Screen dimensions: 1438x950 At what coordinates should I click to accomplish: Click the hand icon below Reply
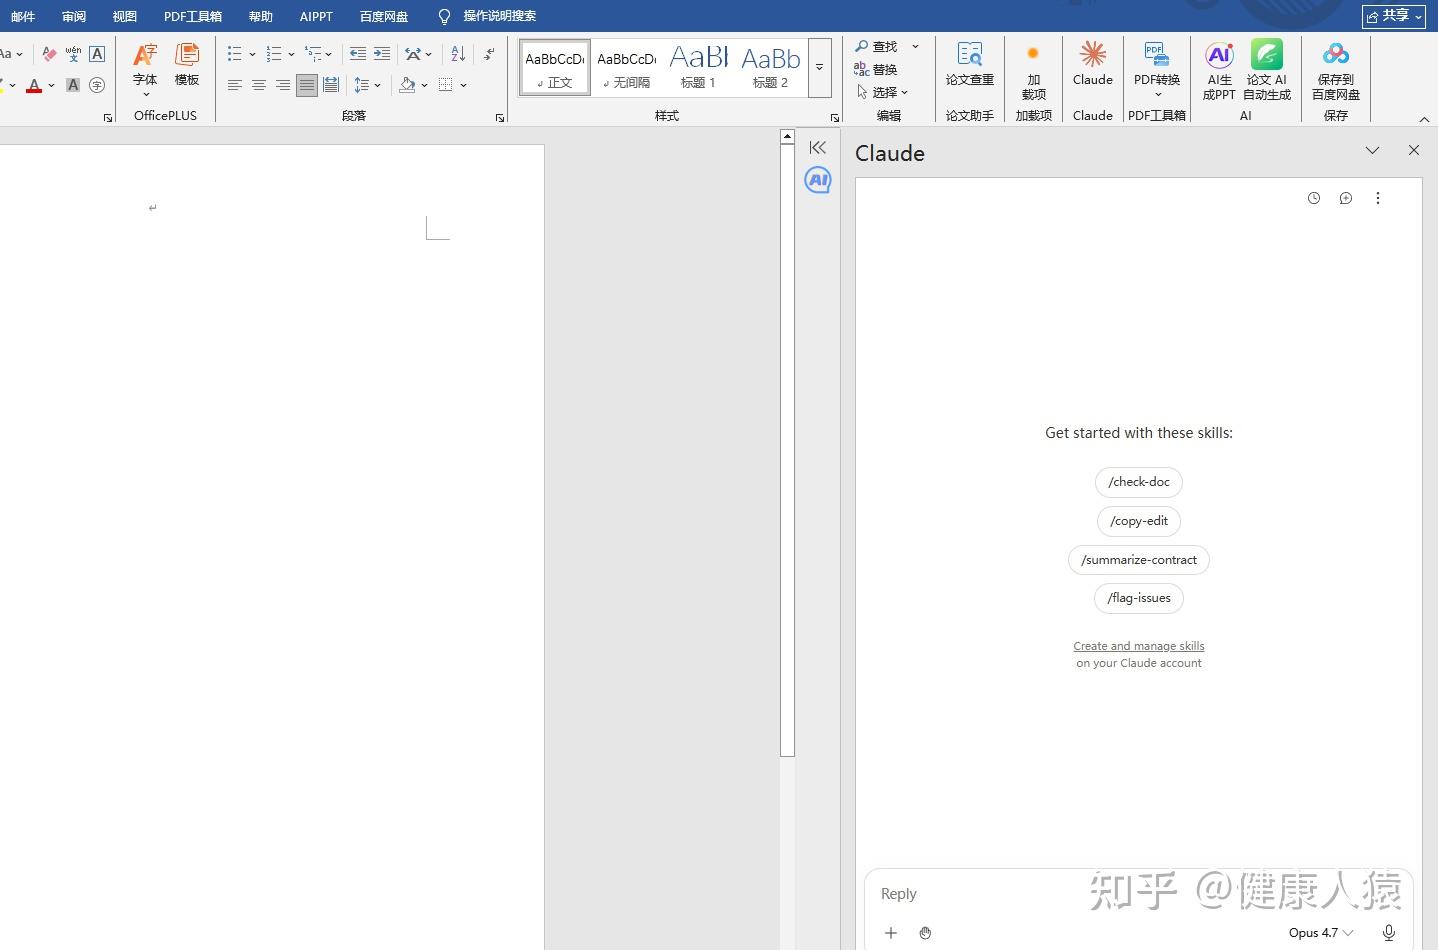925,933
